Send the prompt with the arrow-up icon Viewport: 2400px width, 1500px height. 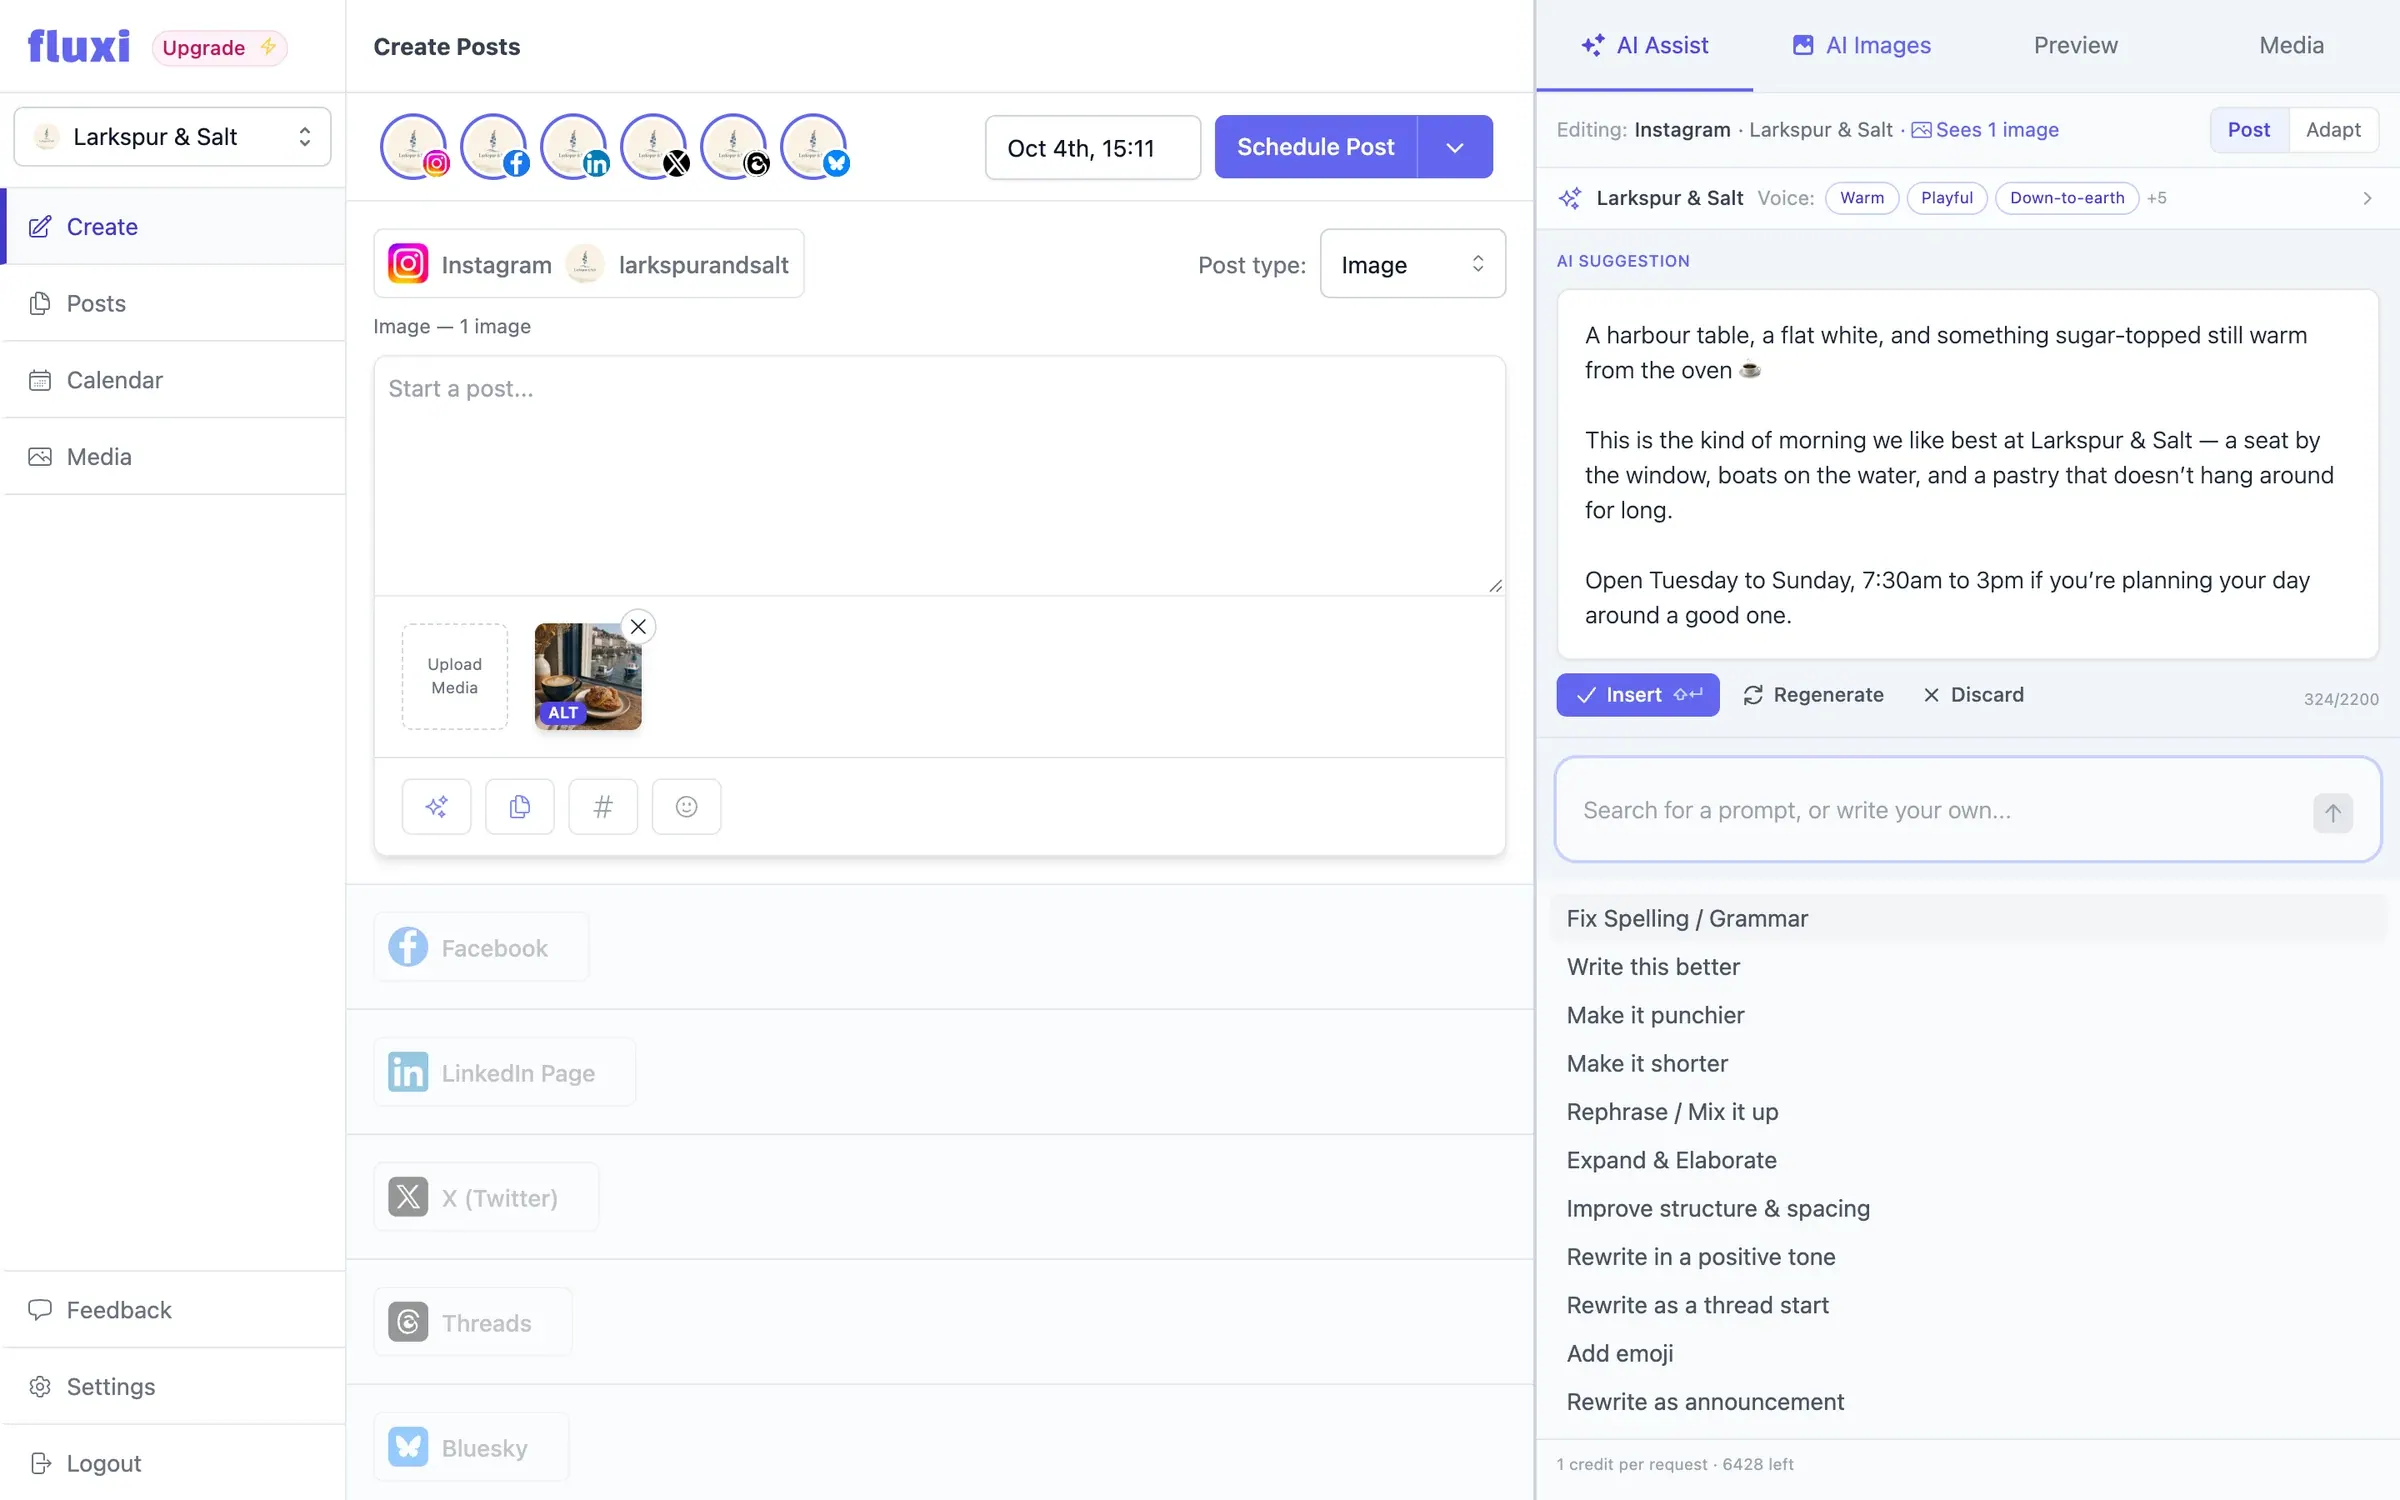point(2332,812)
